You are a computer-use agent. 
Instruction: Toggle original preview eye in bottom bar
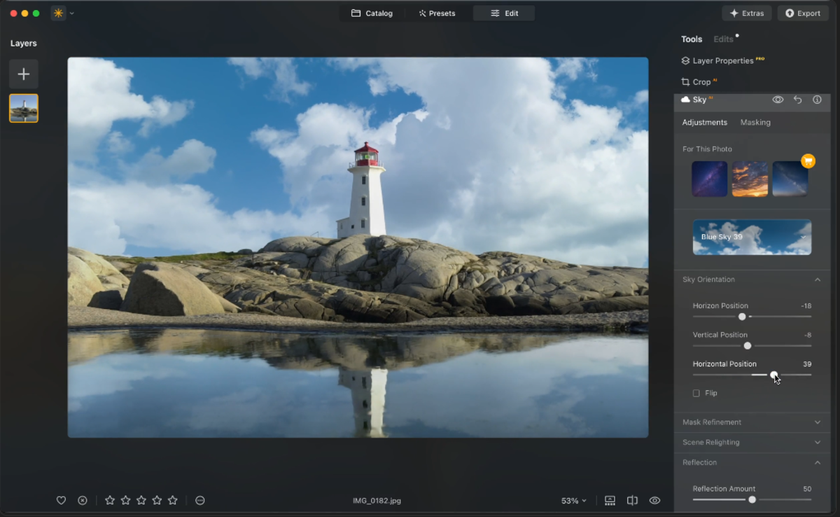(655, 500)
